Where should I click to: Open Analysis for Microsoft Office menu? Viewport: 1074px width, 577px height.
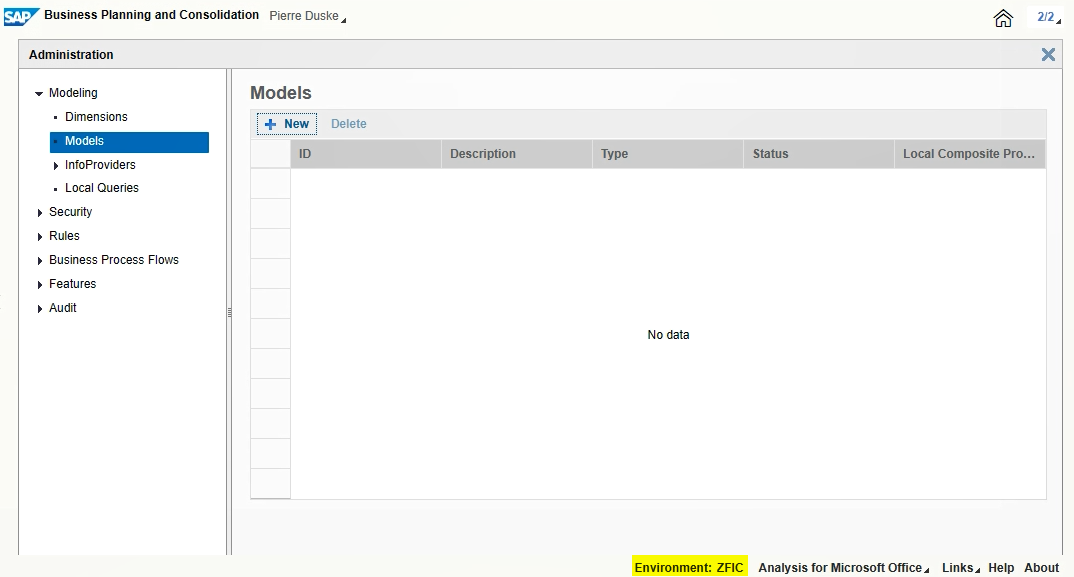tap(843, 567)
